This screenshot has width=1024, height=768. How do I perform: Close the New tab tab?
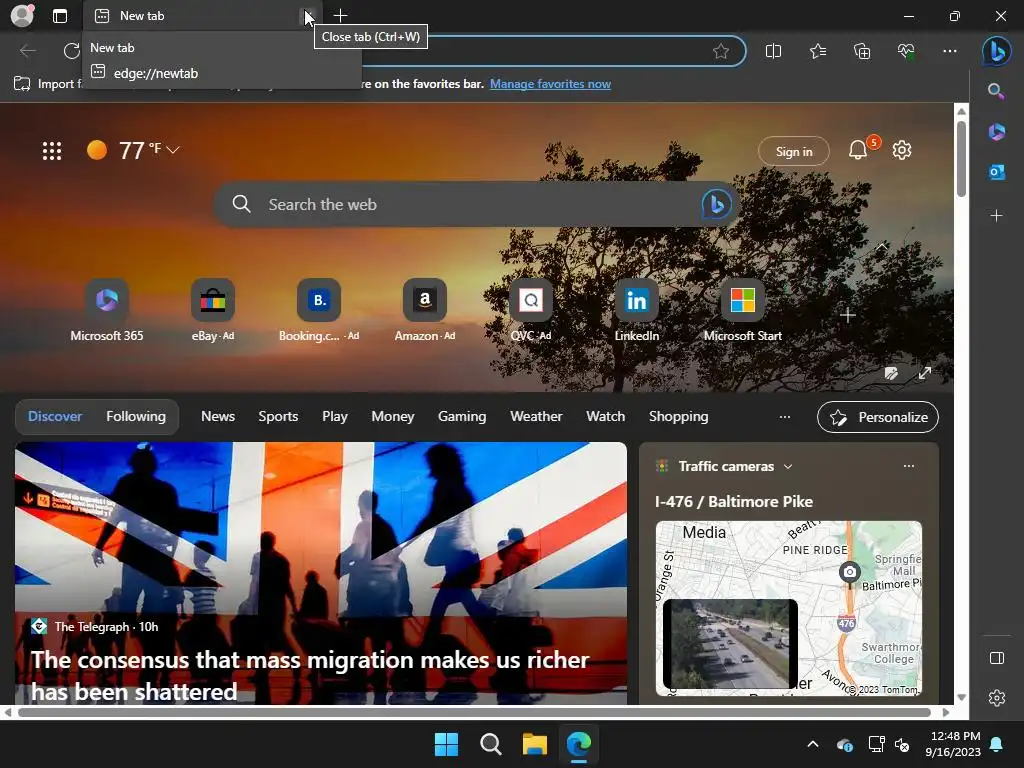[308, 16]
